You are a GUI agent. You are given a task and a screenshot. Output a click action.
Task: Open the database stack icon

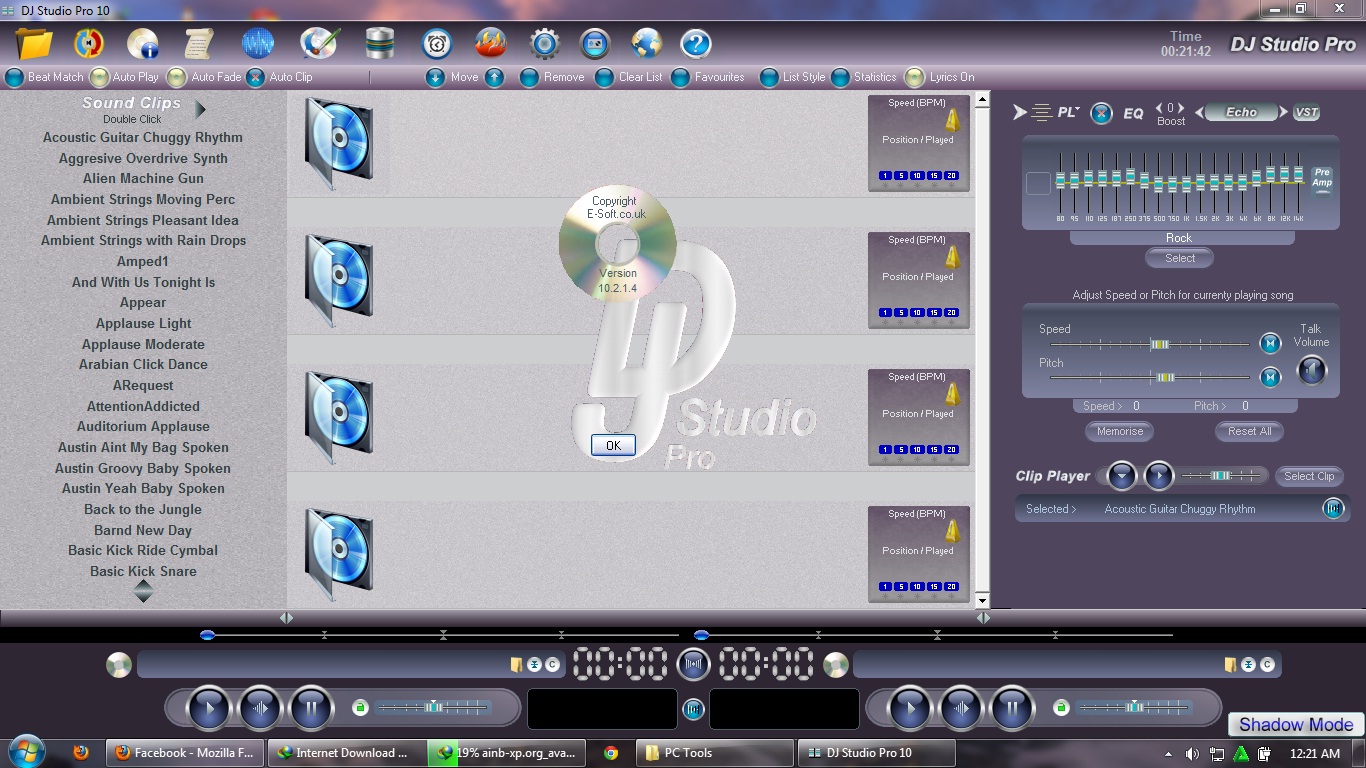pyautogui.click(x=380, y=44)
